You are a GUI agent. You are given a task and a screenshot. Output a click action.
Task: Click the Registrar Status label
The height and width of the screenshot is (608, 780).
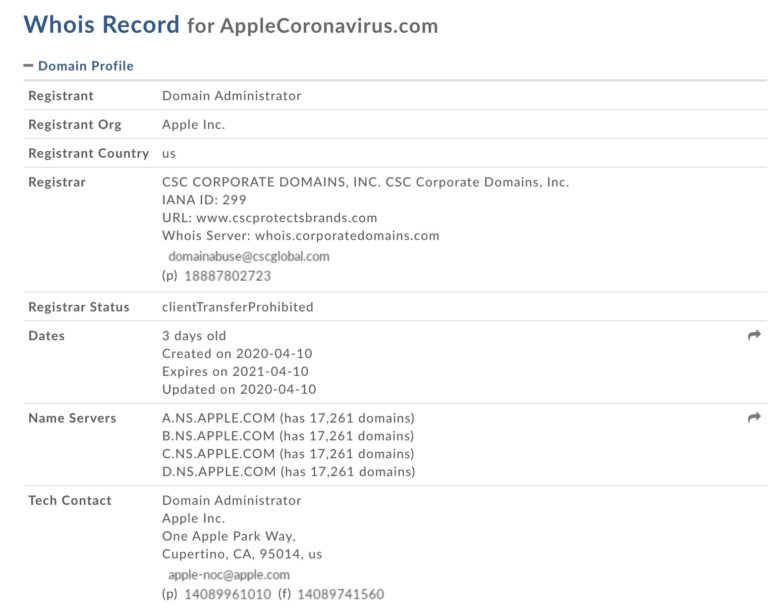[x=79, y=307]
